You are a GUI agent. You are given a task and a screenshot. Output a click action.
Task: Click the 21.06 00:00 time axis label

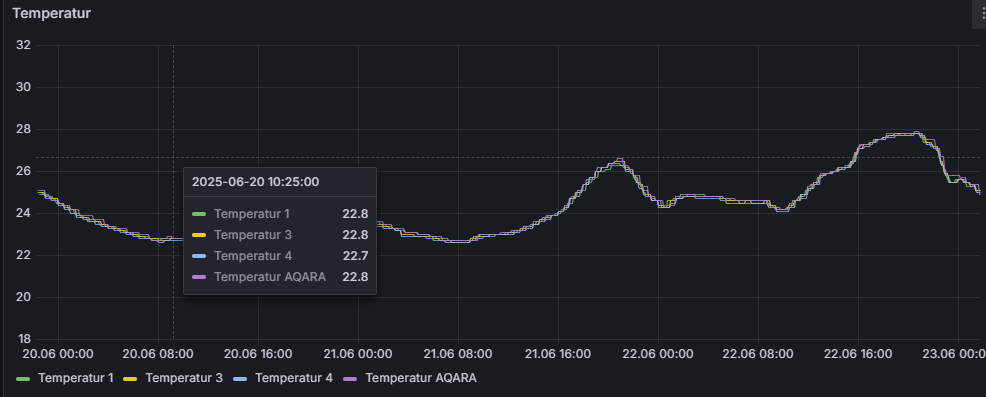358,354
